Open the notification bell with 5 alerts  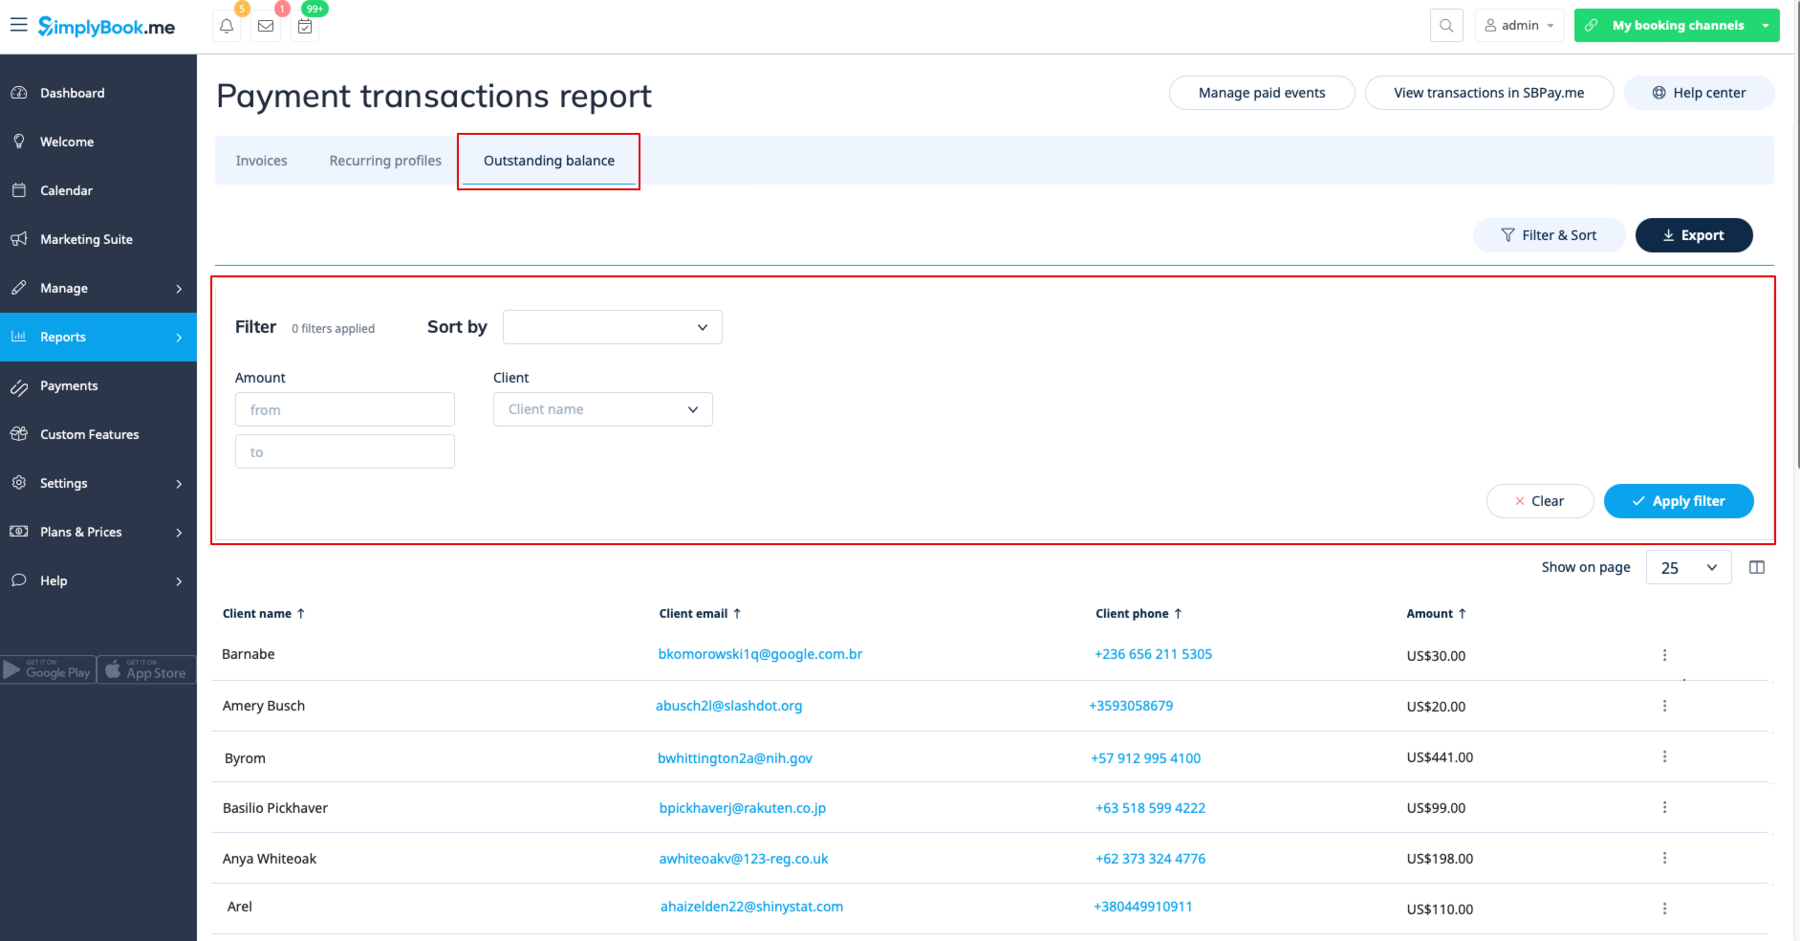(x=225, y=27)
